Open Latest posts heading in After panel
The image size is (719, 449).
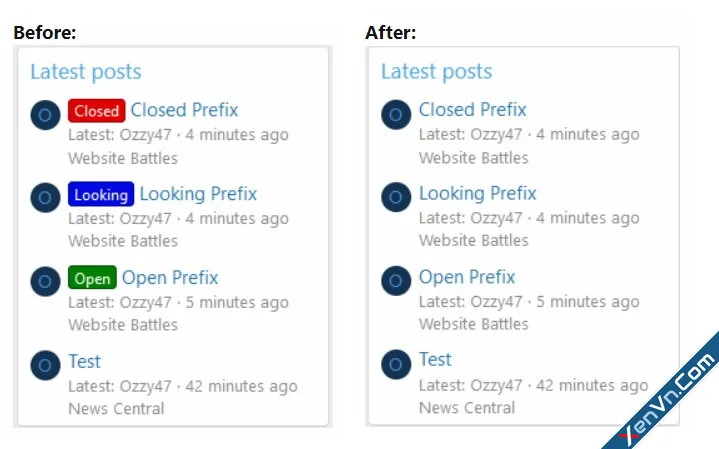pyautogui.click(x=437, y=71)
